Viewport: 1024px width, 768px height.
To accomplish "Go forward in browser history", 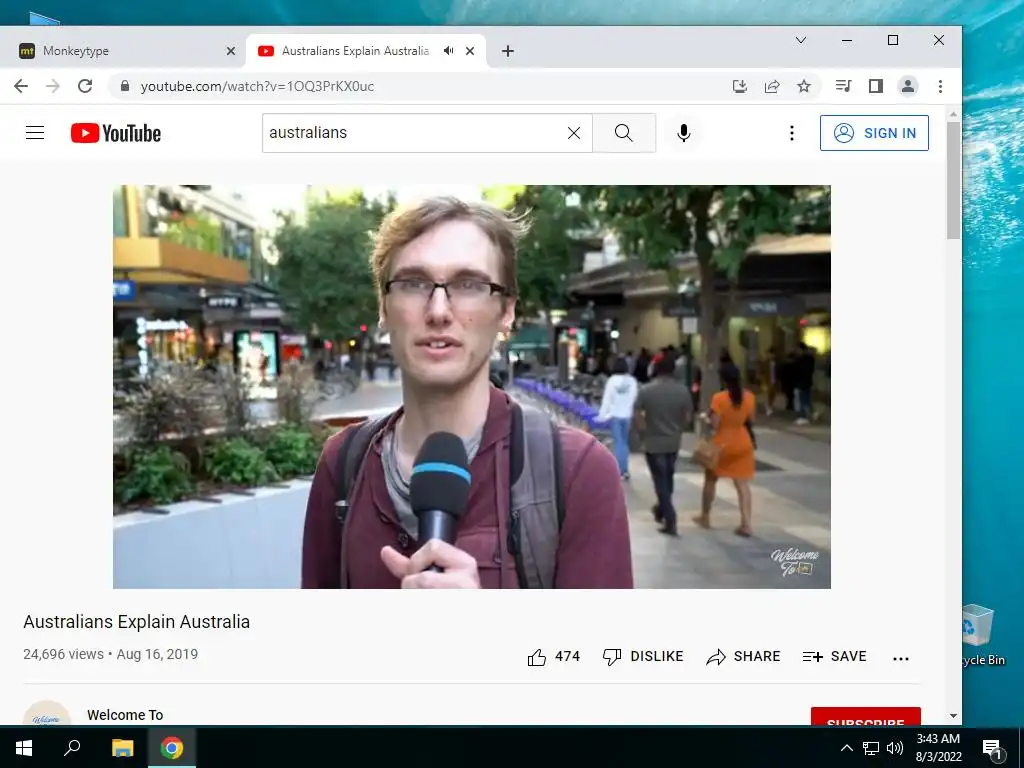I will coord(53,86).
